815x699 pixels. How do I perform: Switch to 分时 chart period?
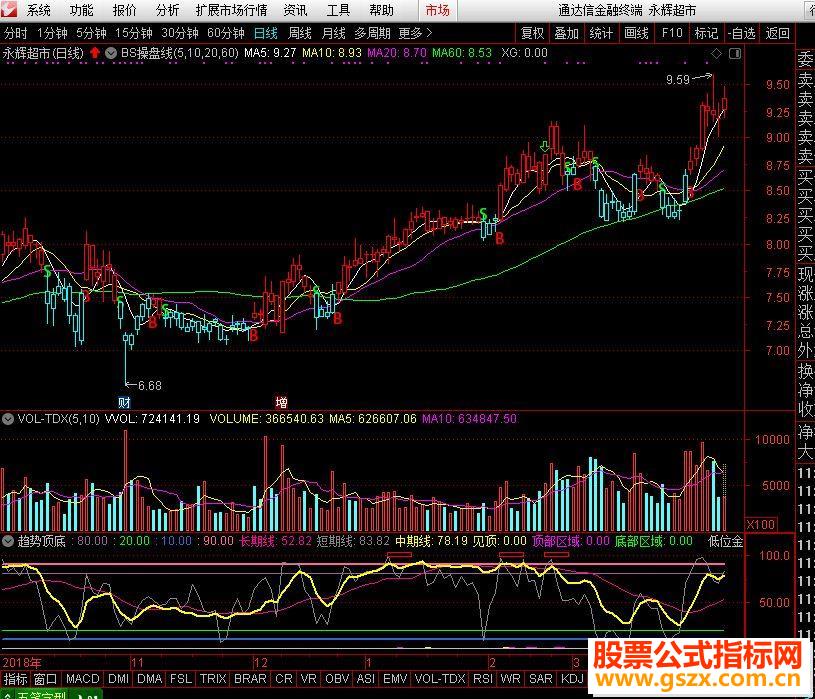pos(16,33)
